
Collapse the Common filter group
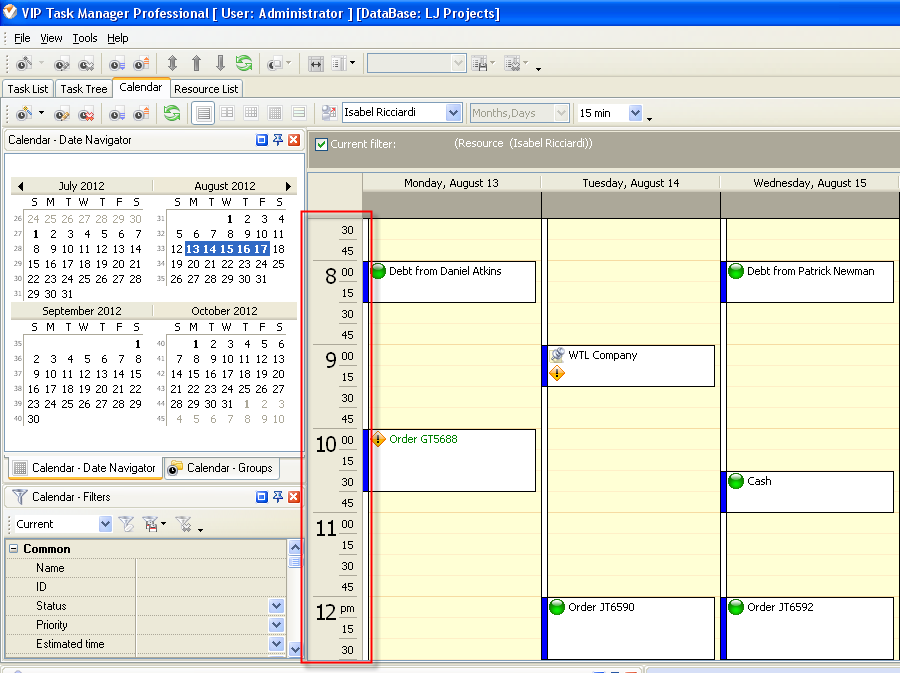13,549
